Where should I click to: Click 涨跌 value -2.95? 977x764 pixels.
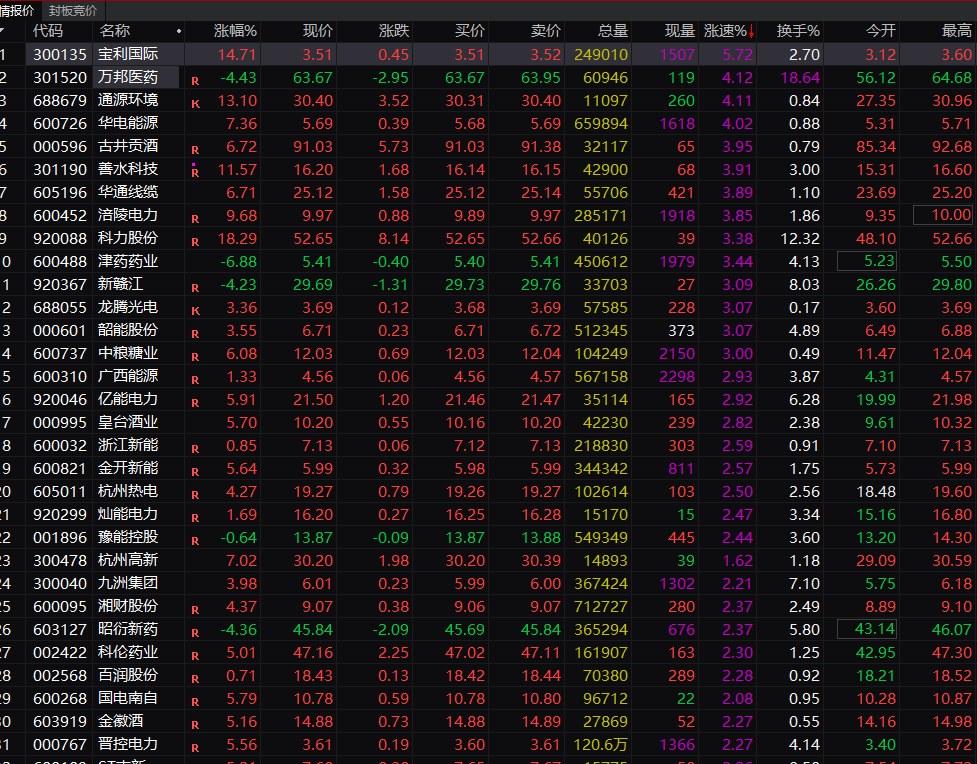(x=391, y=77)
